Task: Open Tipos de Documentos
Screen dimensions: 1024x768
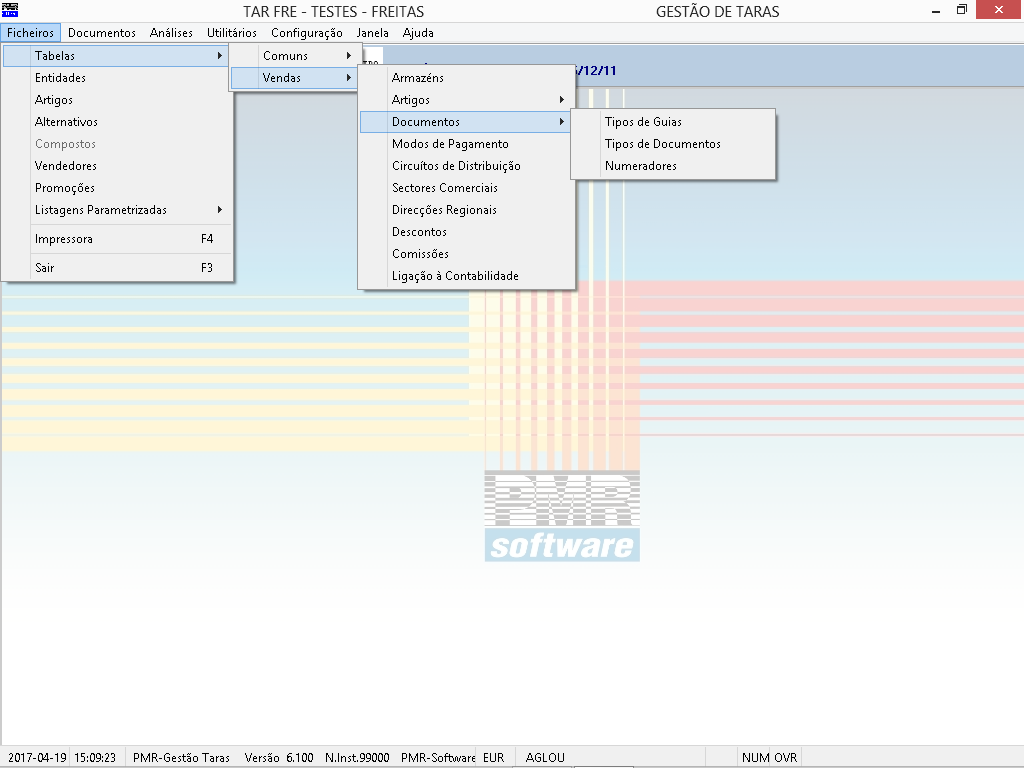Action: (673, 144)
